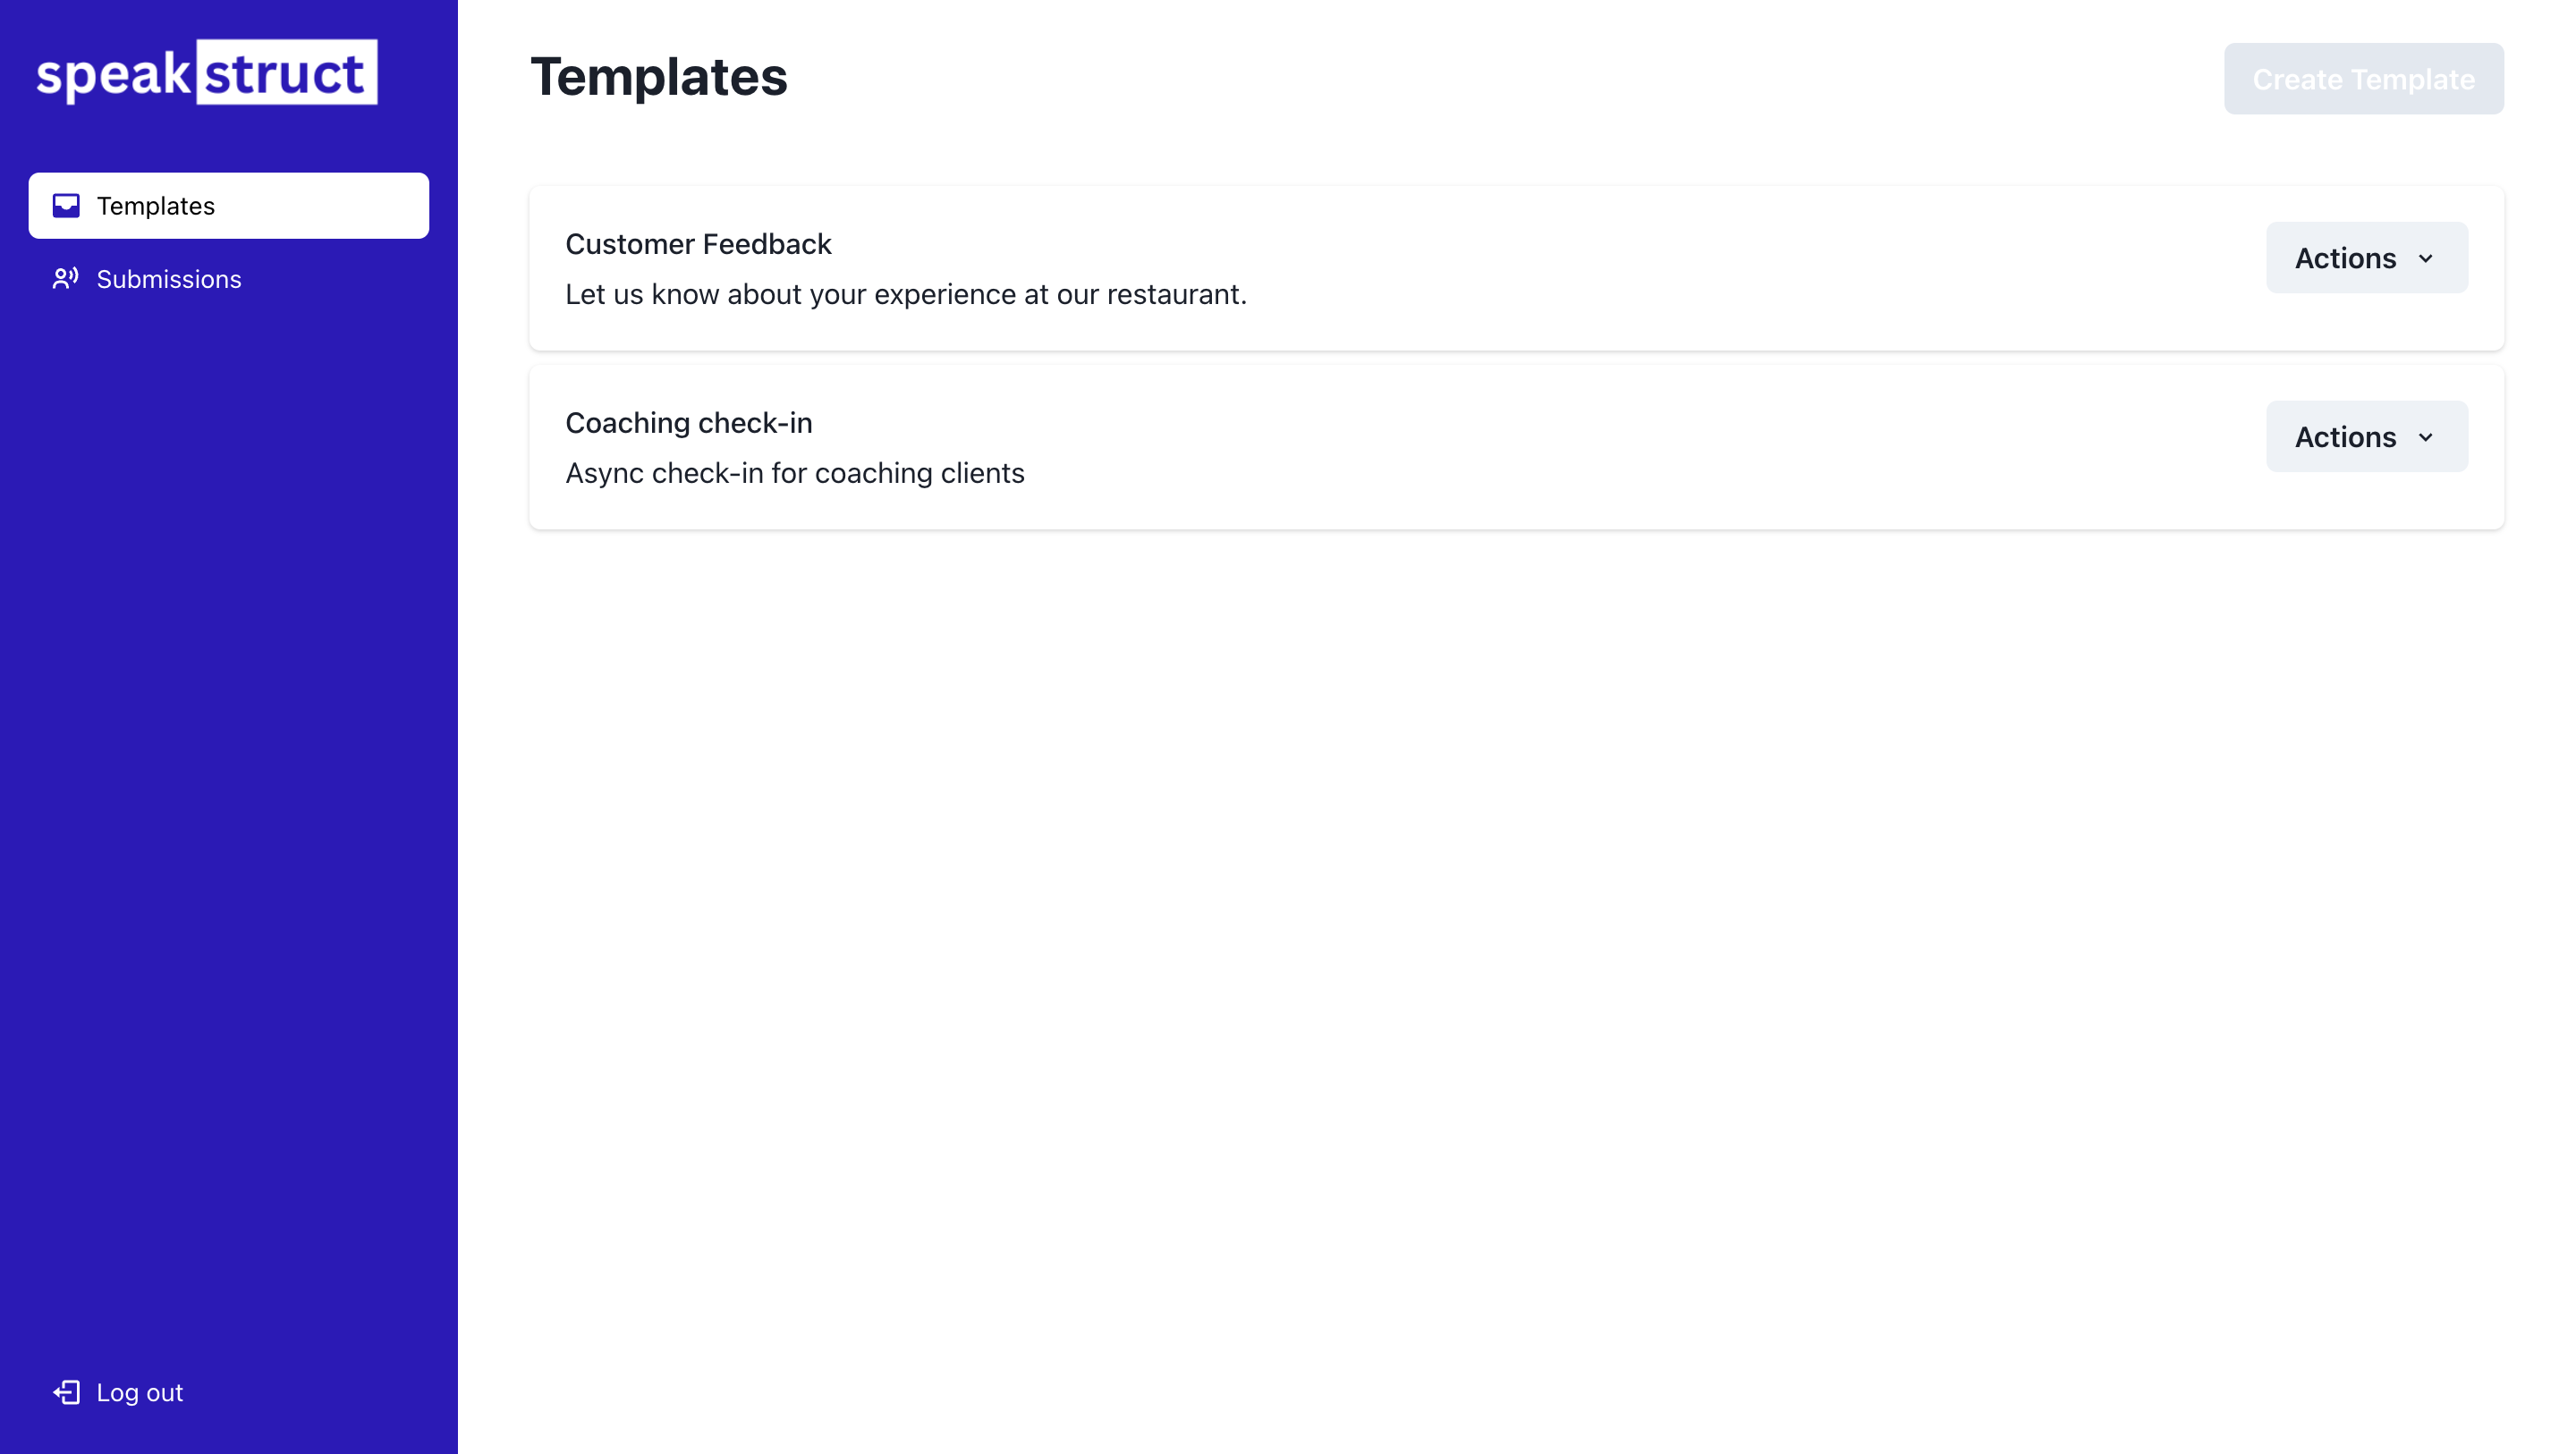Image resolution: width=2576 pixels, height=1454 pixels.
Task: Click the Create Template button
Action: [2364, 79]
